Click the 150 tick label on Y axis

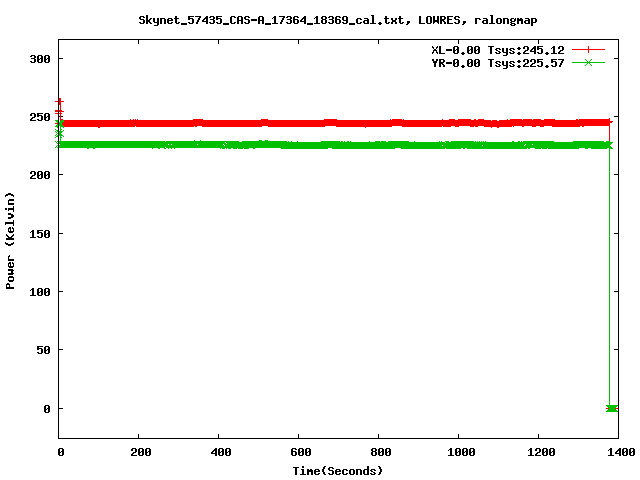tap(40, 234)
